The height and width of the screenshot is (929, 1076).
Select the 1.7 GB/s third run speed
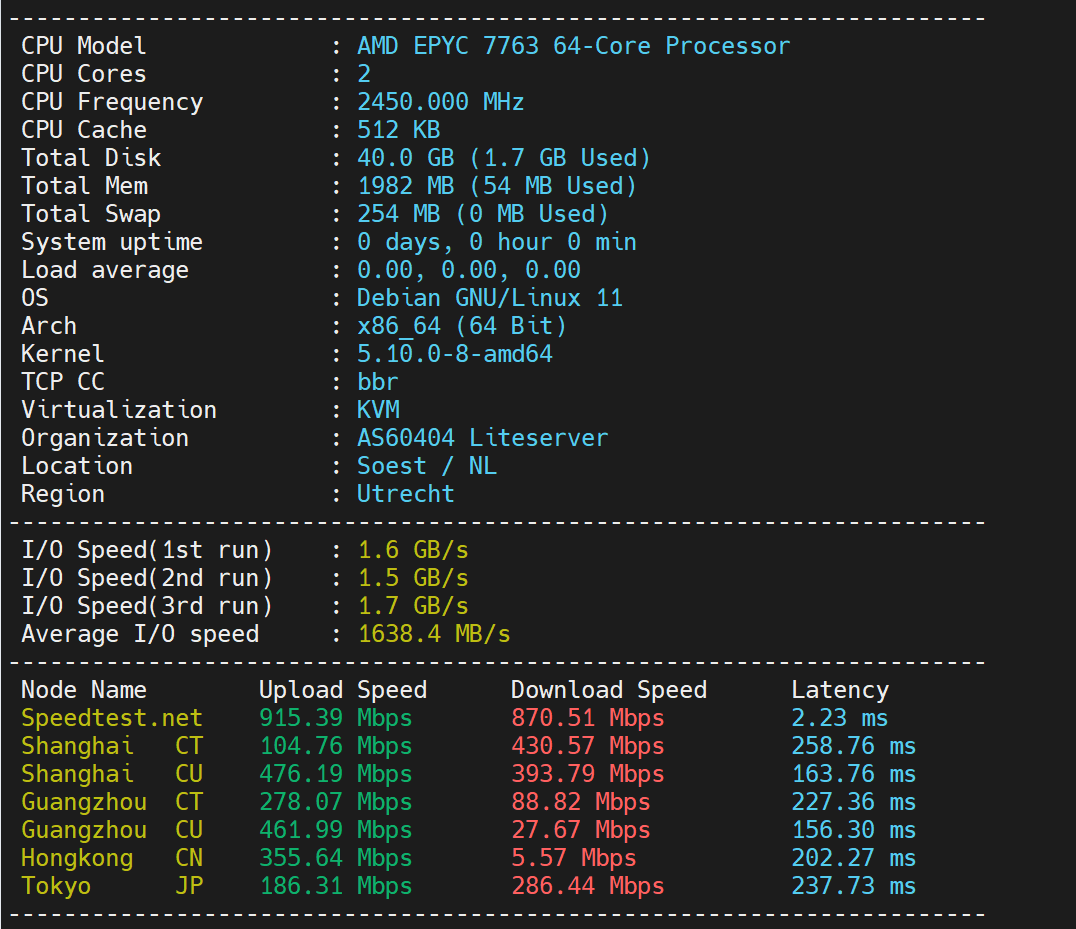point(413,607)
